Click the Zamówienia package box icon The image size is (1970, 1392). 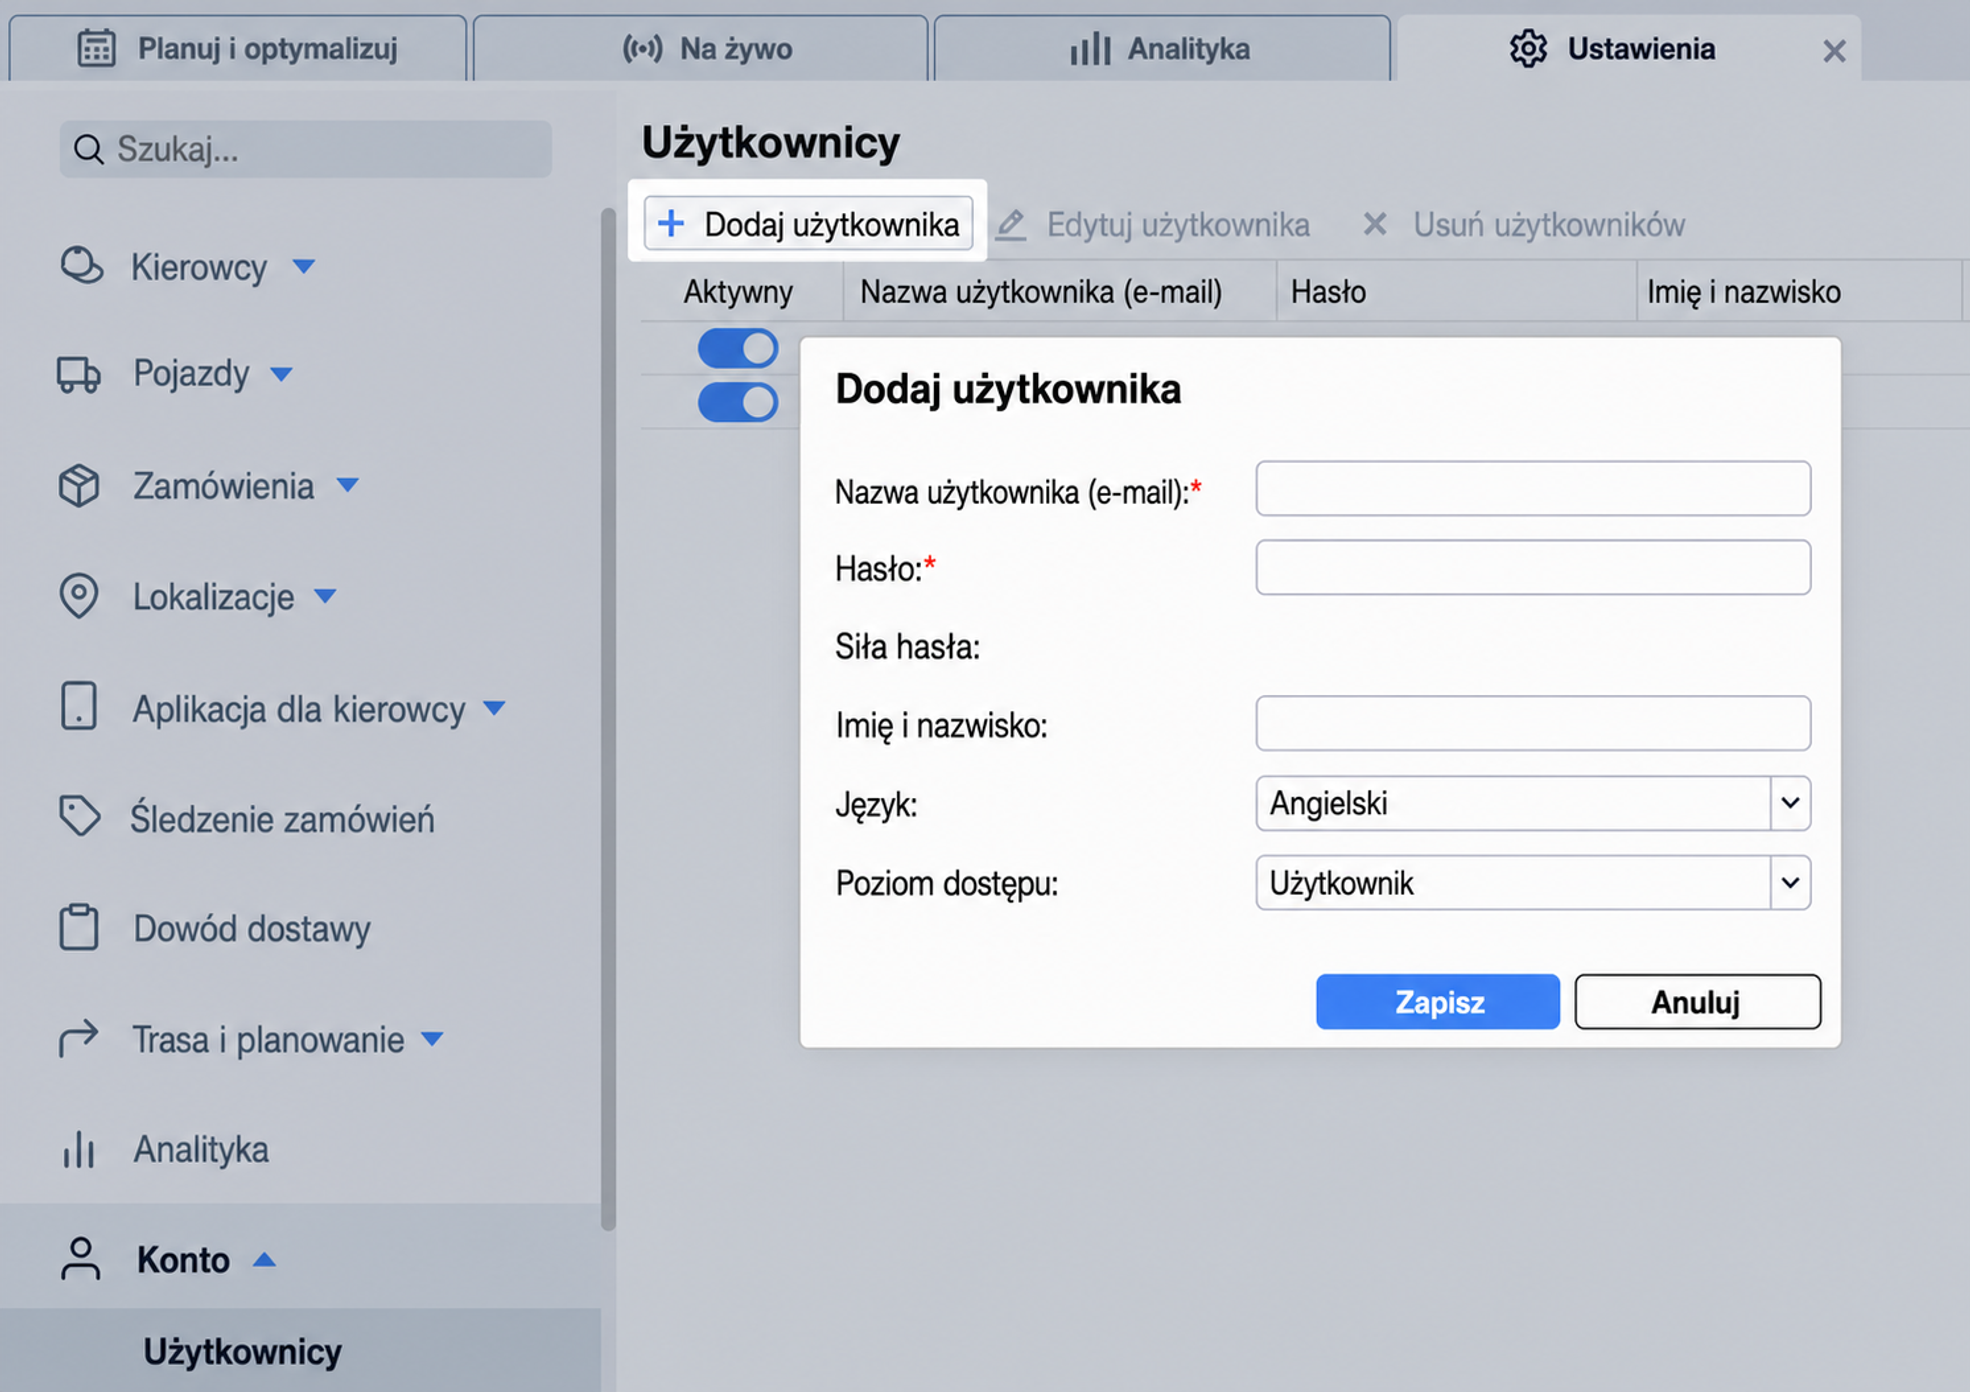79,486
